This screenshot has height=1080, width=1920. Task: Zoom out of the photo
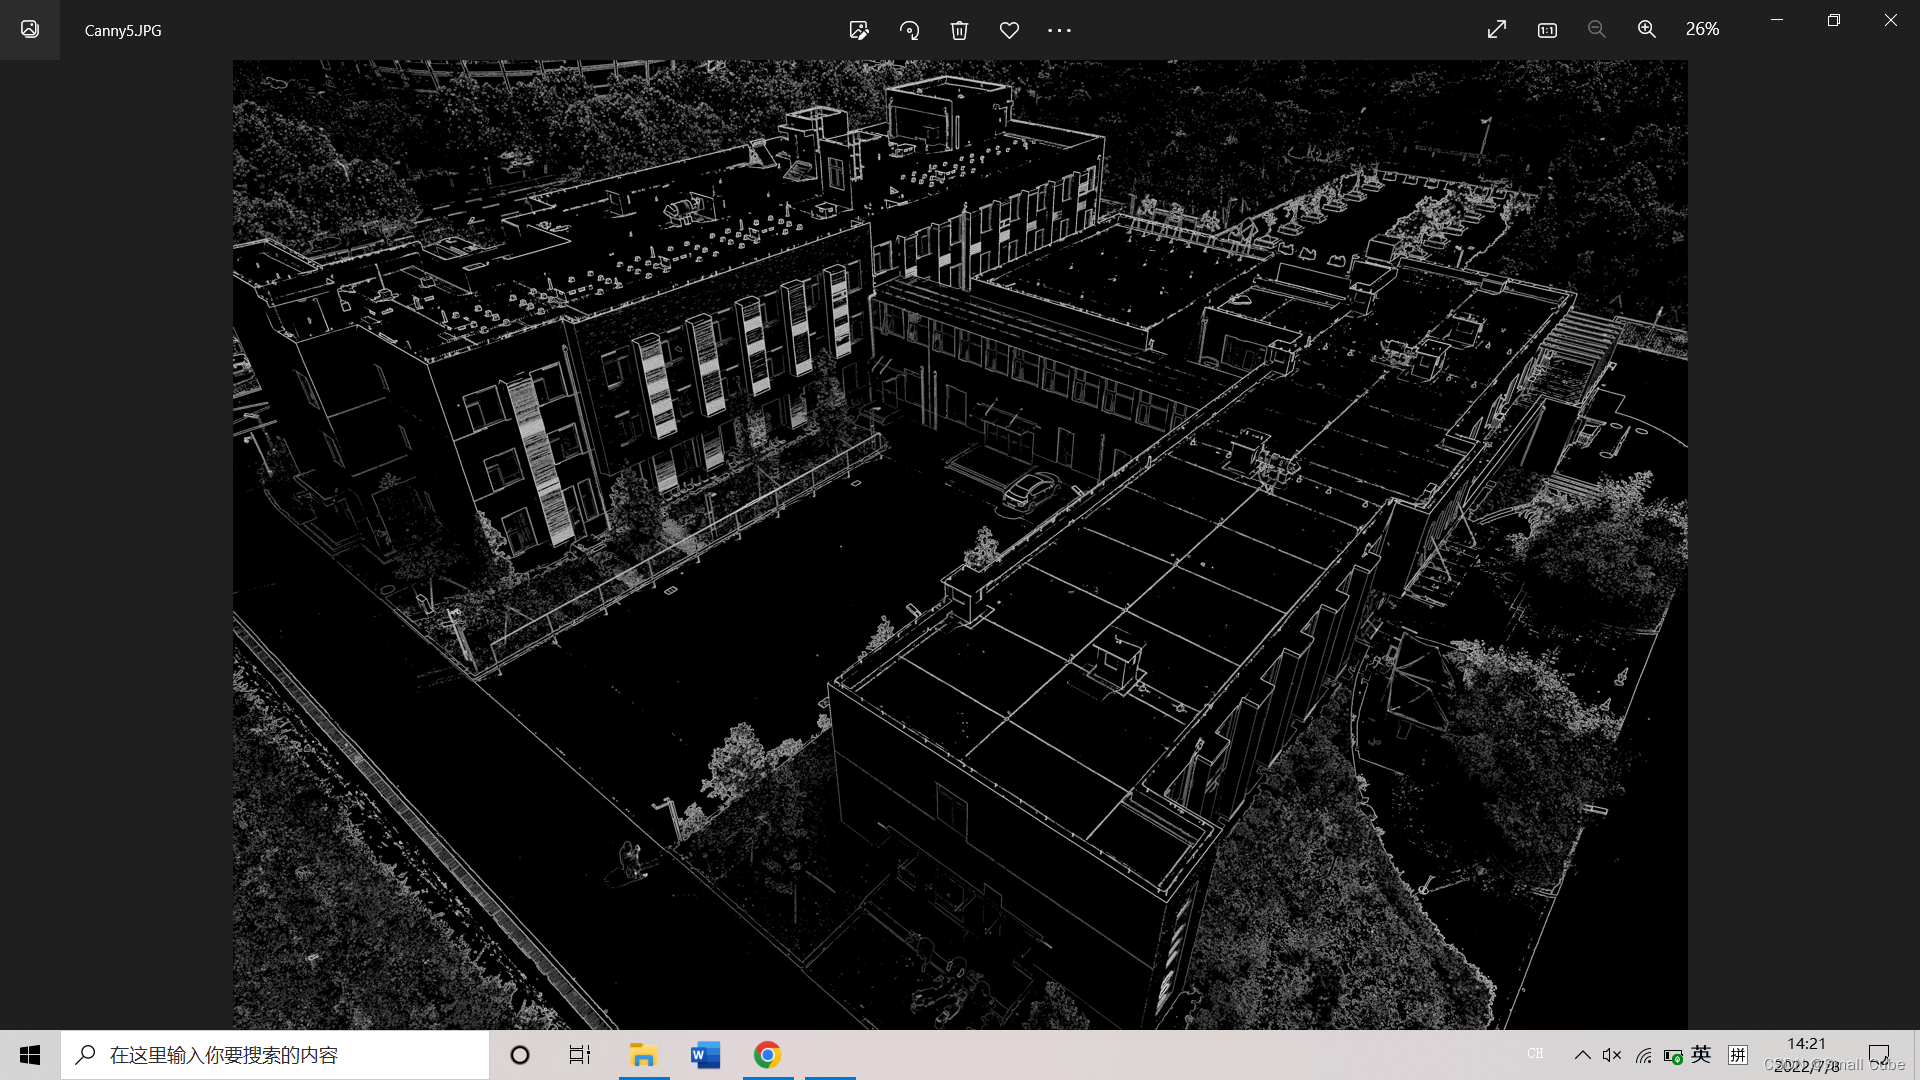[x=1597, y=30]
